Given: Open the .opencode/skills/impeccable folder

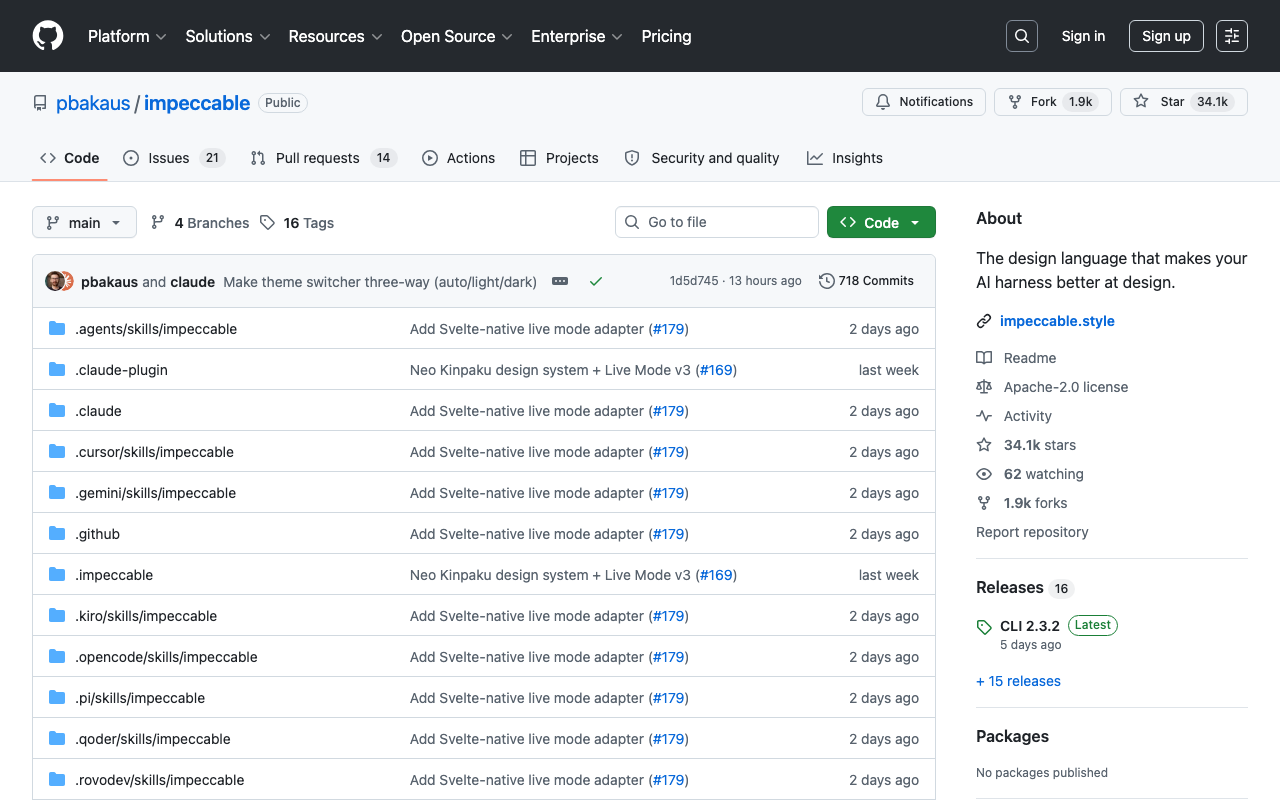Looking at the screenshot, I should [x=166, y=657].
